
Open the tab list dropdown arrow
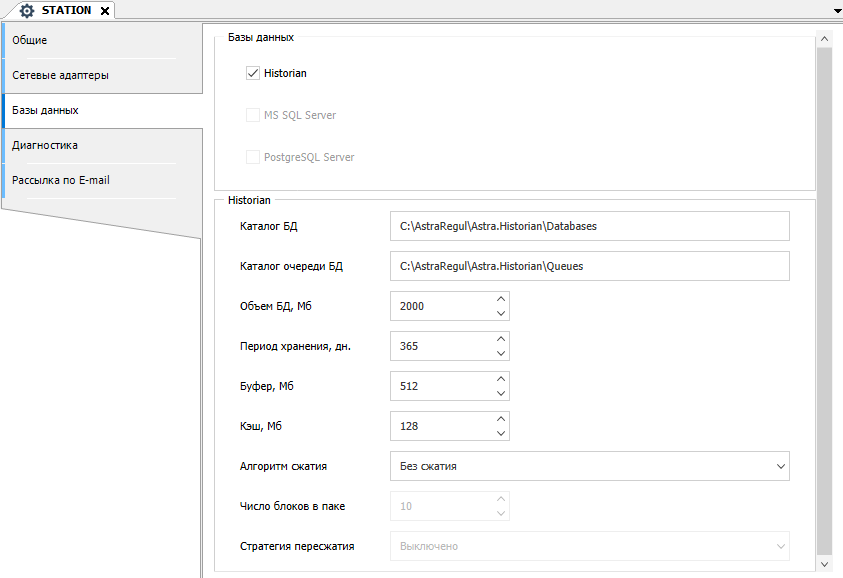(x=836, y=10)
